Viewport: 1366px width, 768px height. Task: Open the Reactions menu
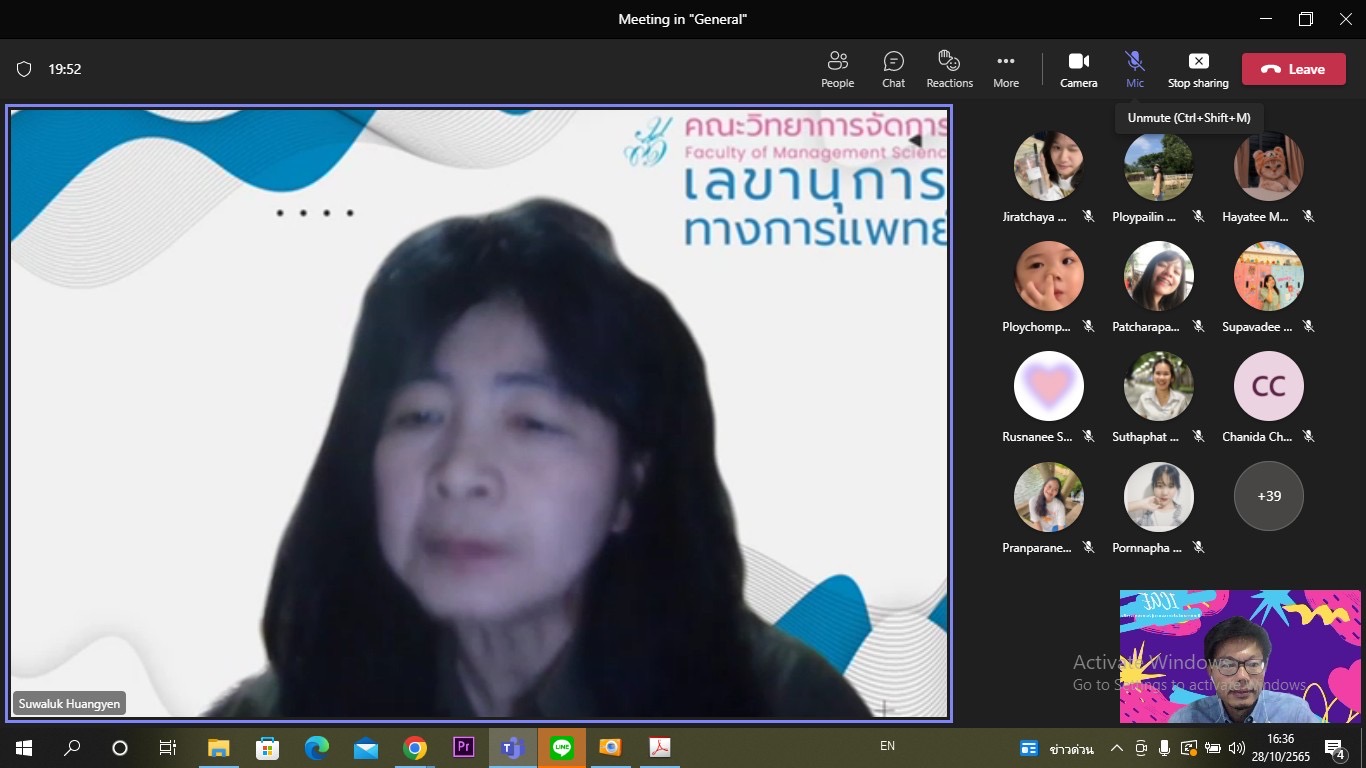coord(949,69)
